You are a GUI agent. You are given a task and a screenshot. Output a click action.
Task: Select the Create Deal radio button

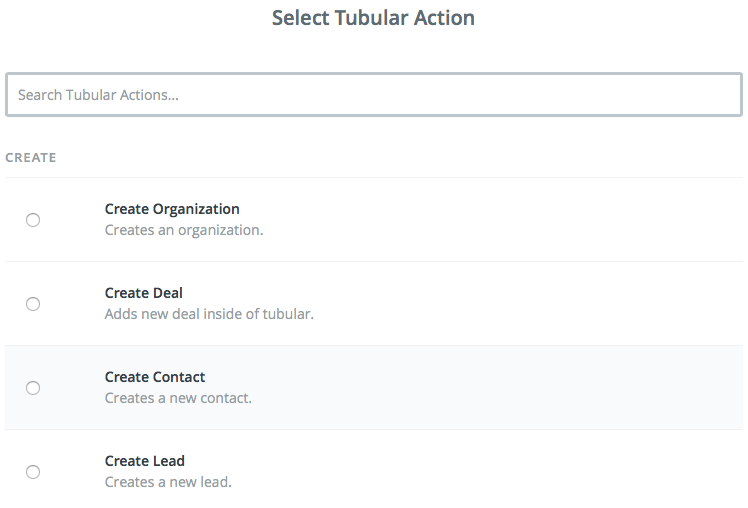(33, 304)
